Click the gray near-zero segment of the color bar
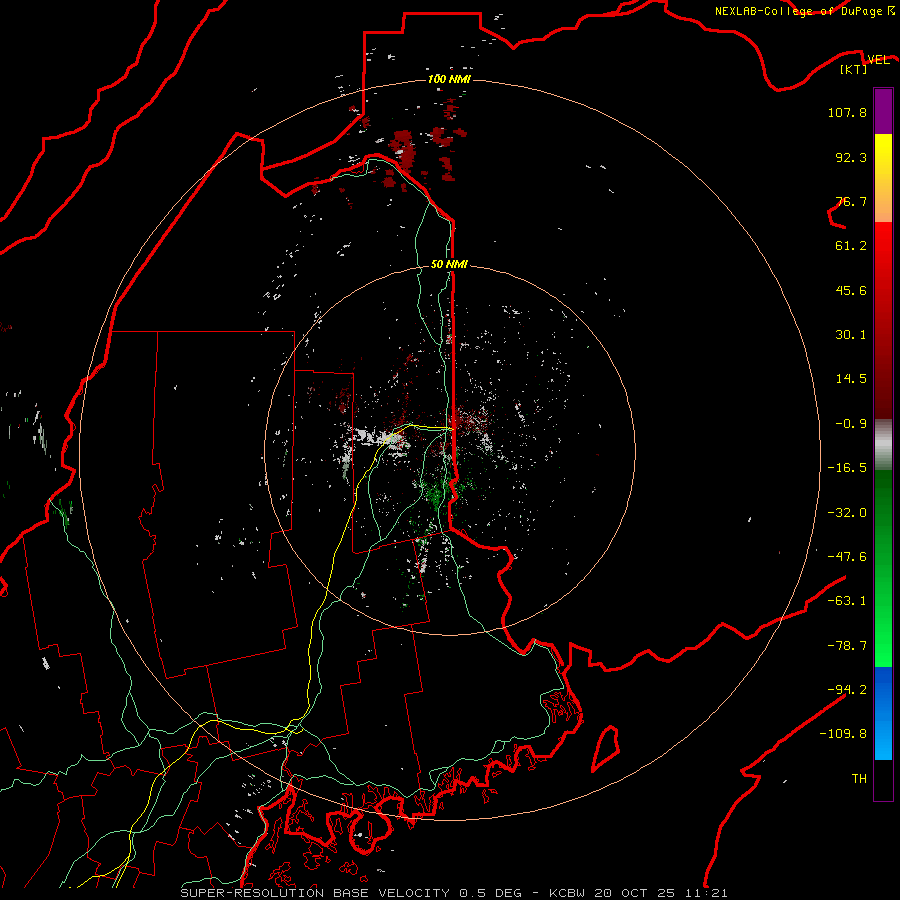Screen dimensions: 900x900 pos(883,445)
